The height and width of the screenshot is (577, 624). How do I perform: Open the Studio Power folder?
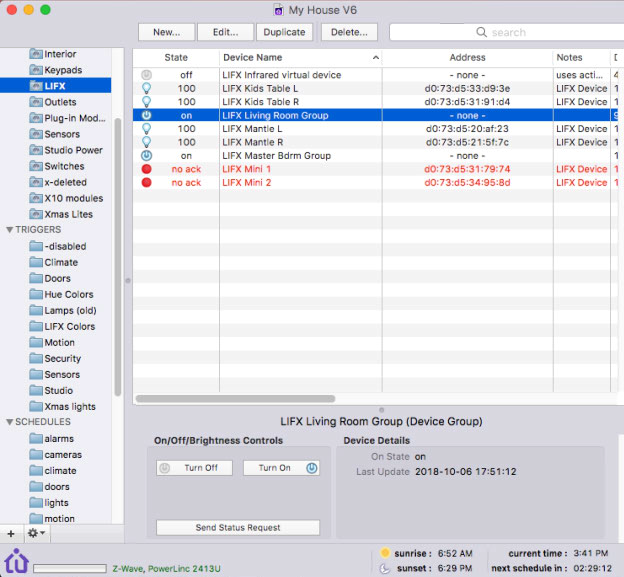(x=66, y=150)
